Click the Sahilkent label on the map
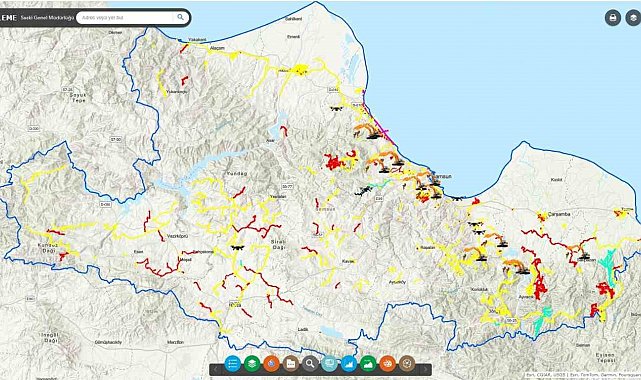This screenshot has height=380, width=641. pos(294,19)
